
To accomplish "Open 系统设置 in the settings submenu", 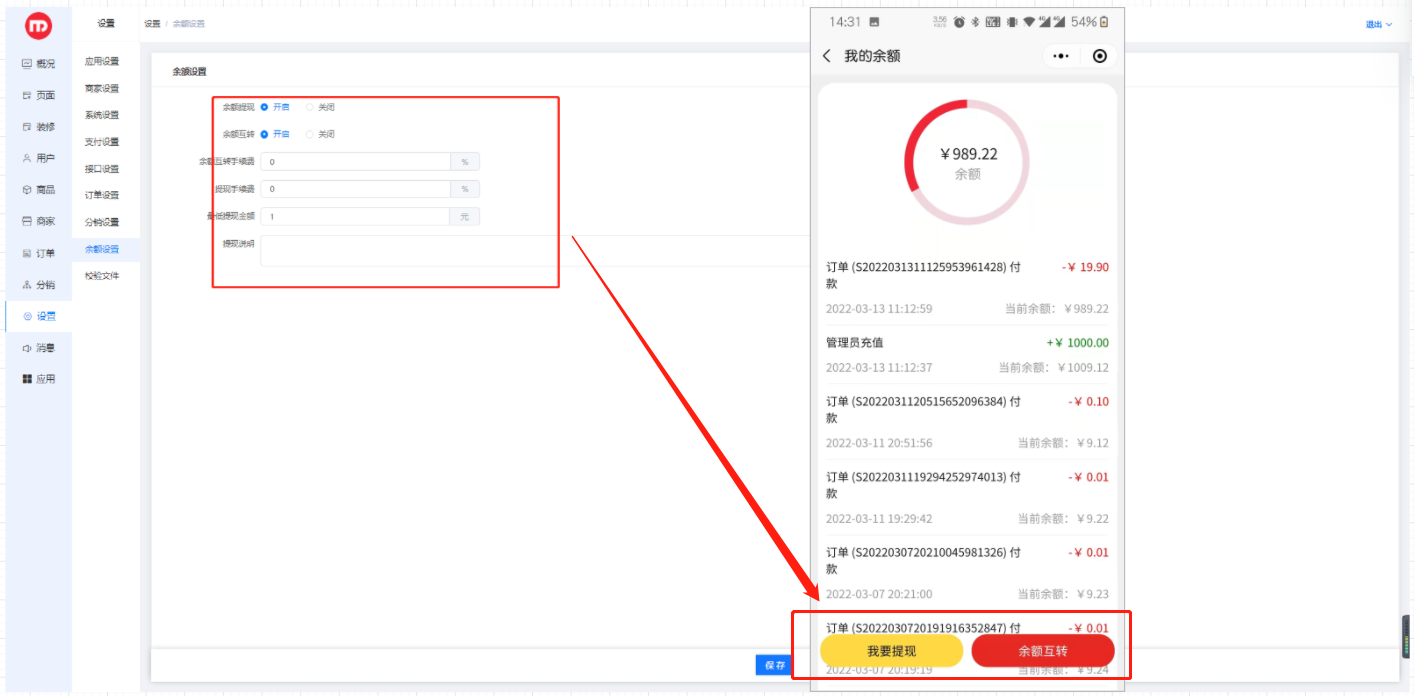I will (102, 115).
